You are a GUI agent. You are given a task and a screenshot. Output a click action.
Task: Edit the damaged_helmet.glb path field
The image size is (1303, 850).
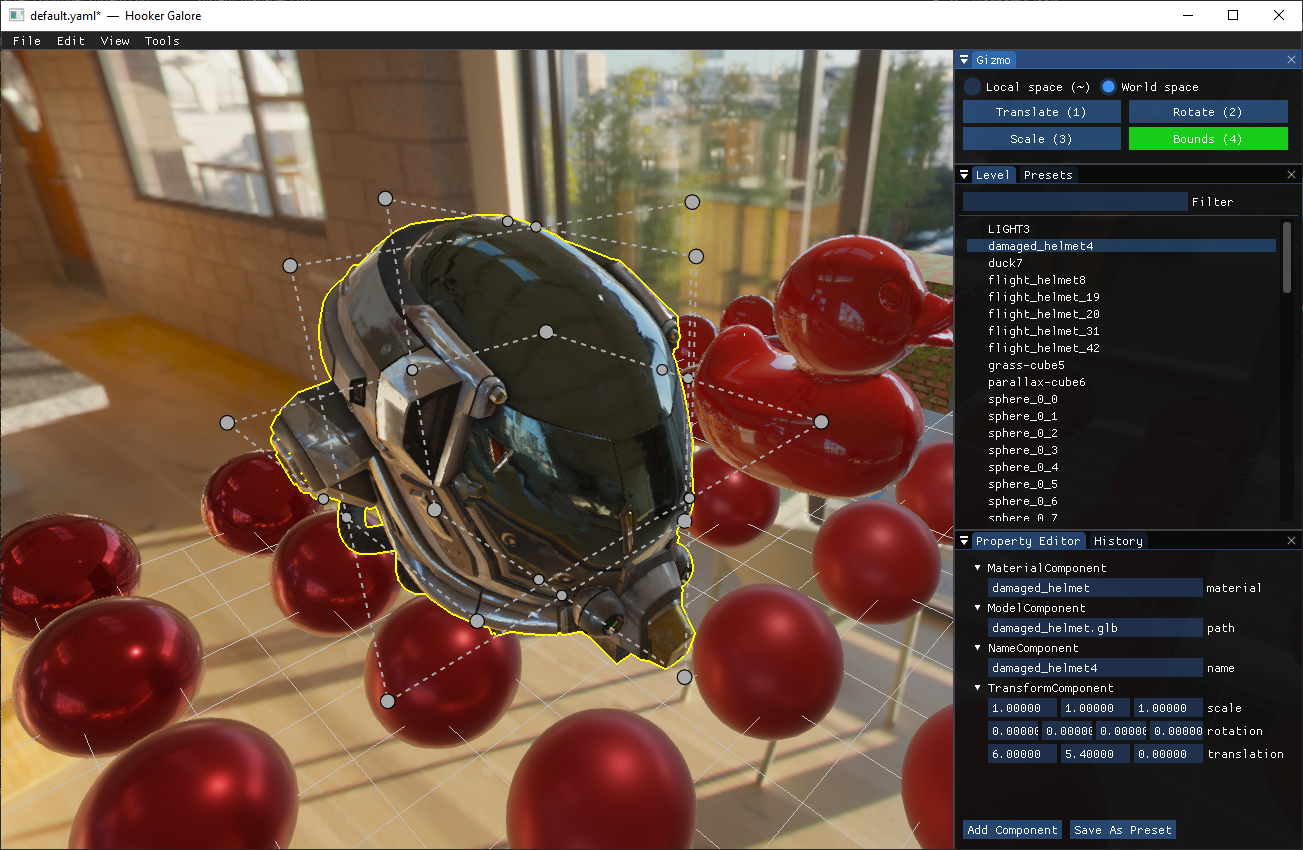[1095, 628]
